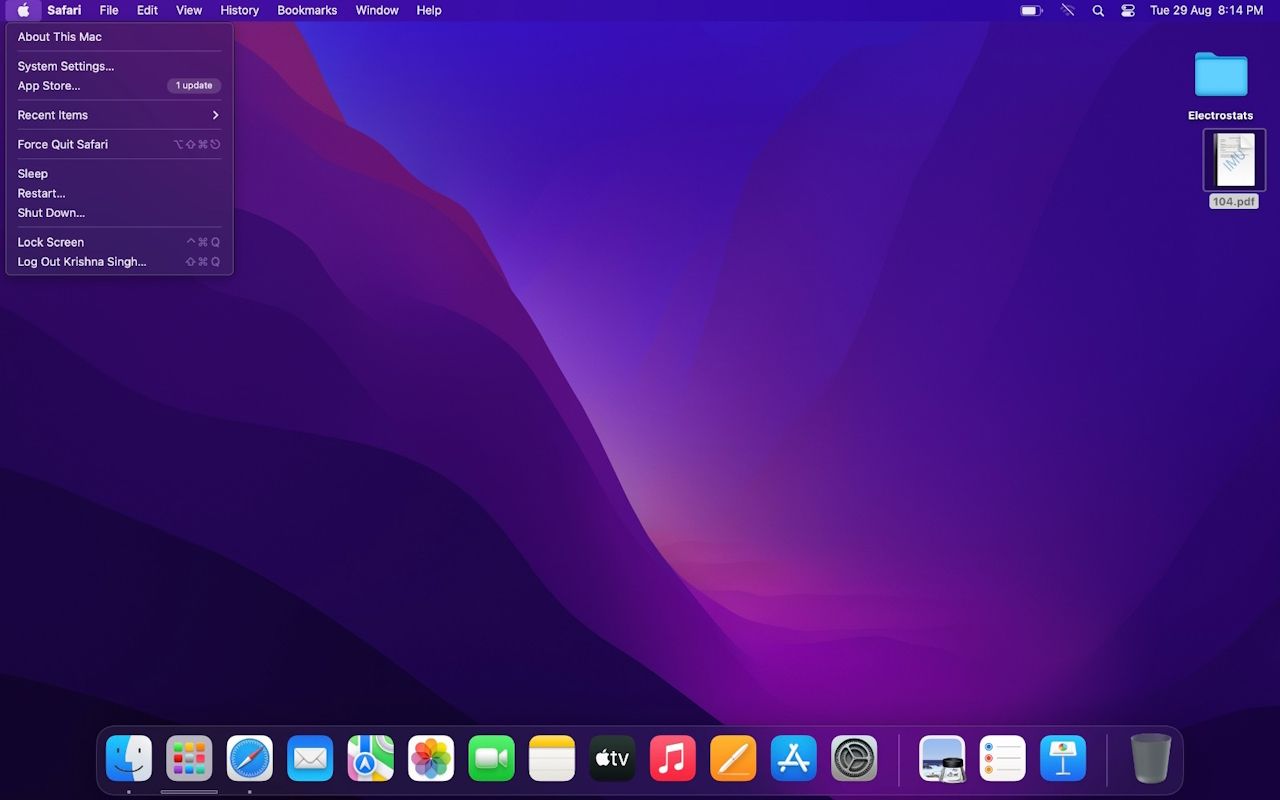Click the Wi-Fi status icon
1280x800 pixels.
pos(1068,10)
